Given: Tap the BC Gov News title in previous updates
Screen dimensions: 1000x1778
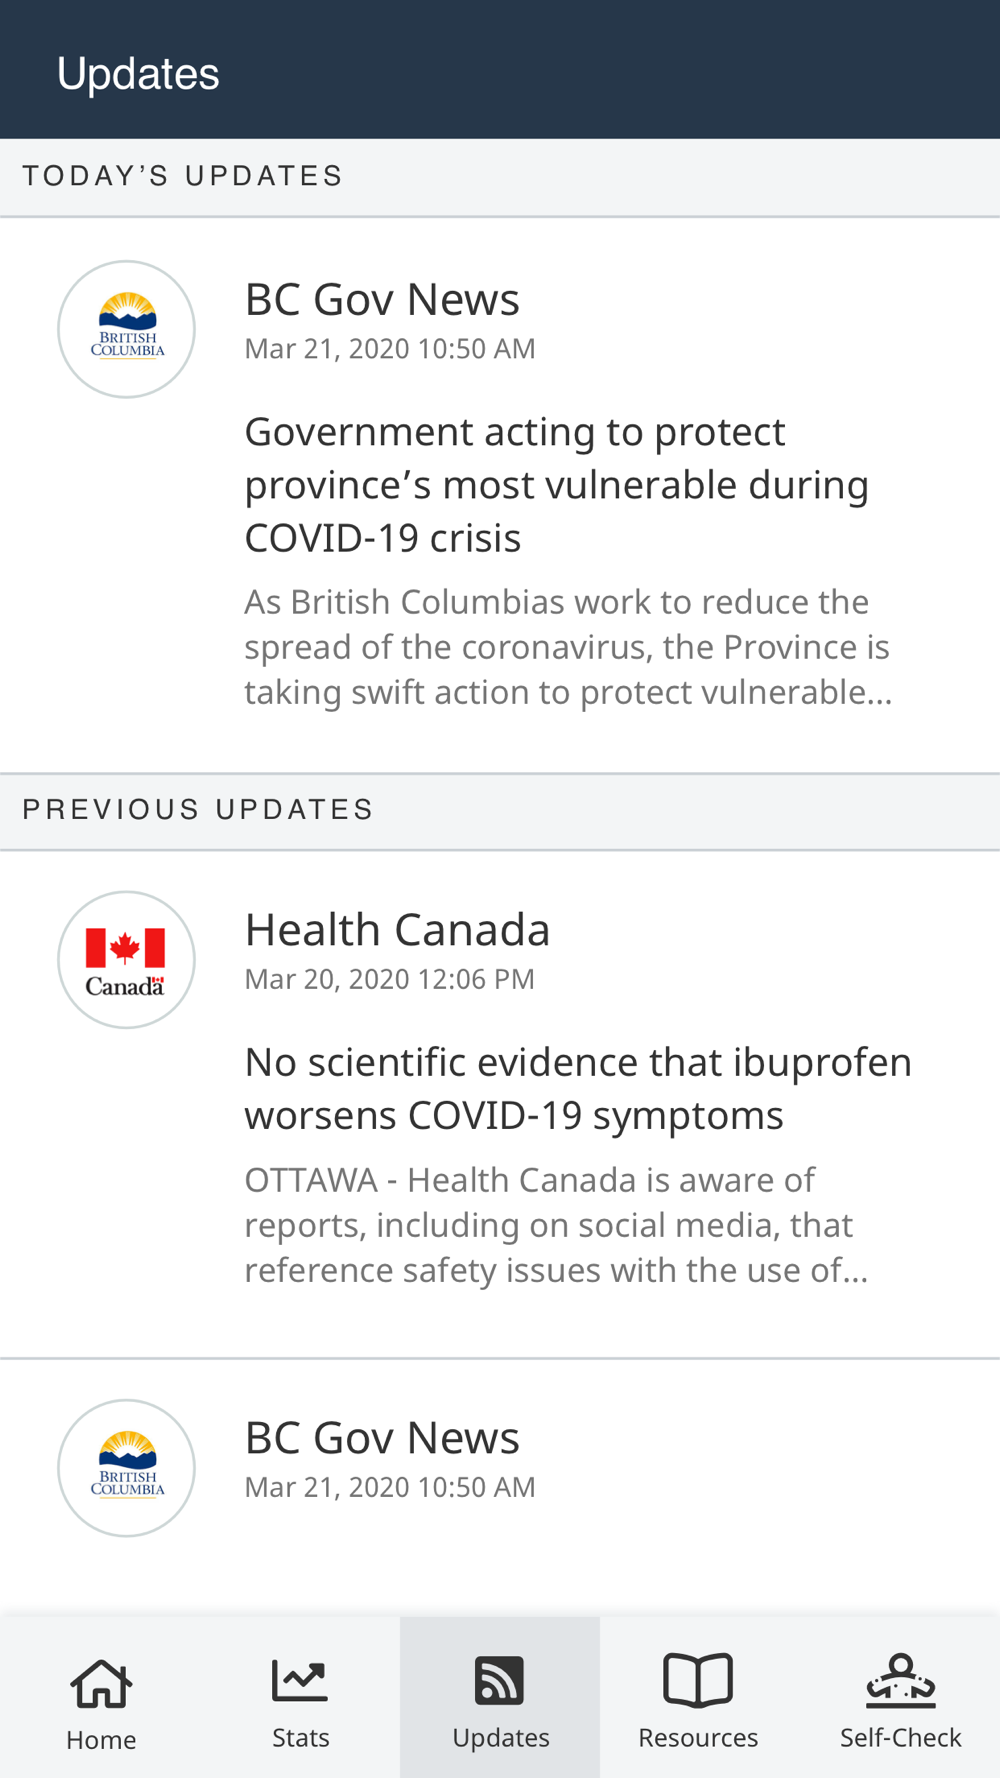Looking at the screenshot, I should tap(382, 1438).
